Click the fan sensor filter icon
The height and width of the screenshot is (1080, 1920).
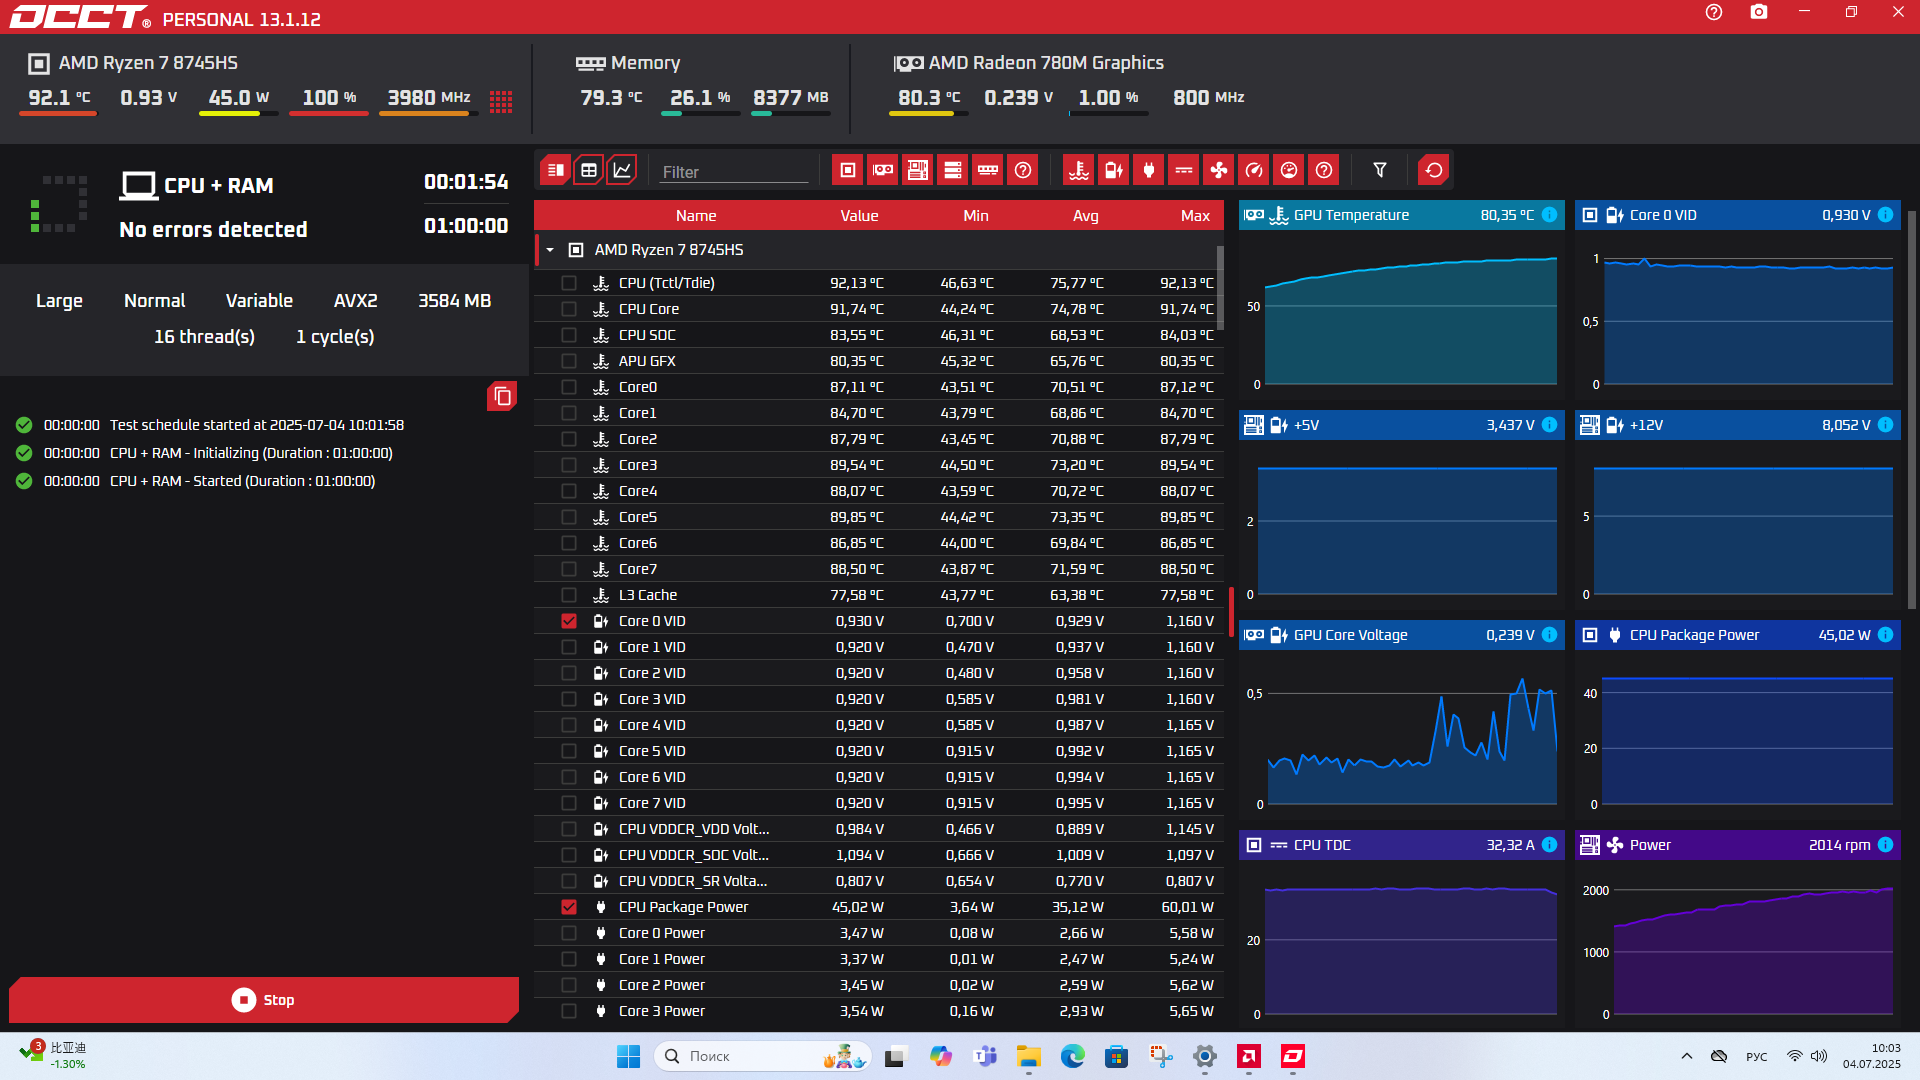(1218, 170)
